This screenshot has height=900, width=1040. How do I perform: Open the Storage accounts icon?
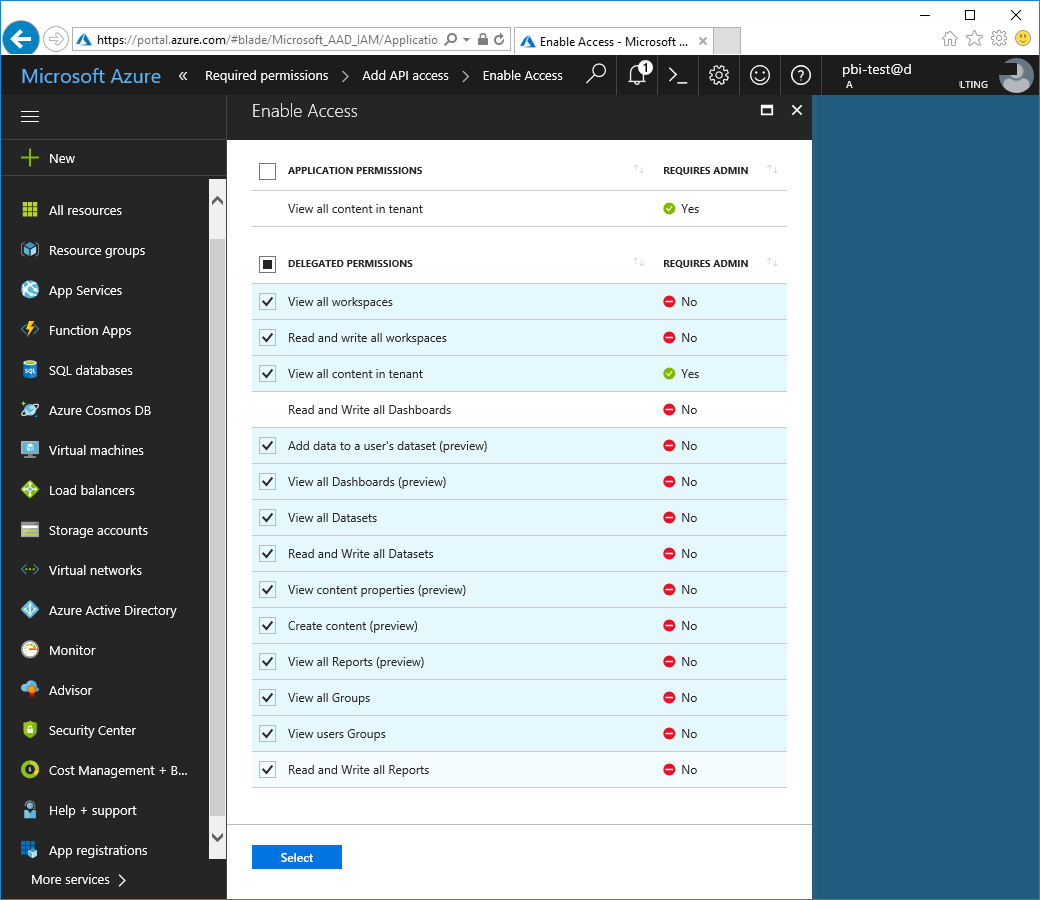(x=30, y=530)
